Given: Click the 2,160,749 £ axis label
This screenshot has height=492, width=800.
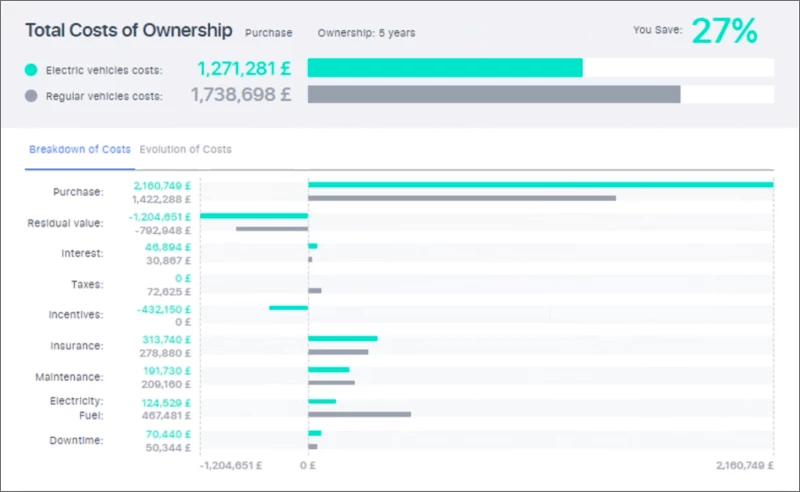Looking at the screenshot, I should click(745, 465).
